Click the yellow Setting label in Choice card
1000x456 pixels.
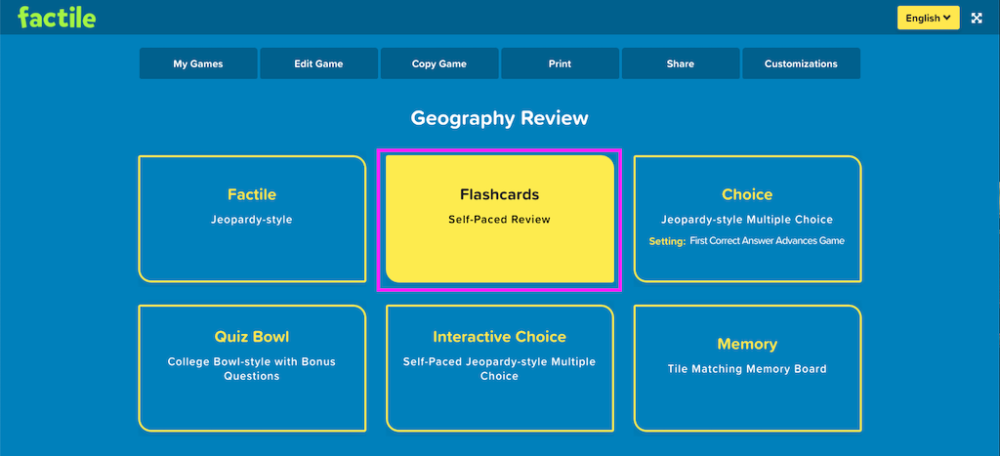[667, 241]
